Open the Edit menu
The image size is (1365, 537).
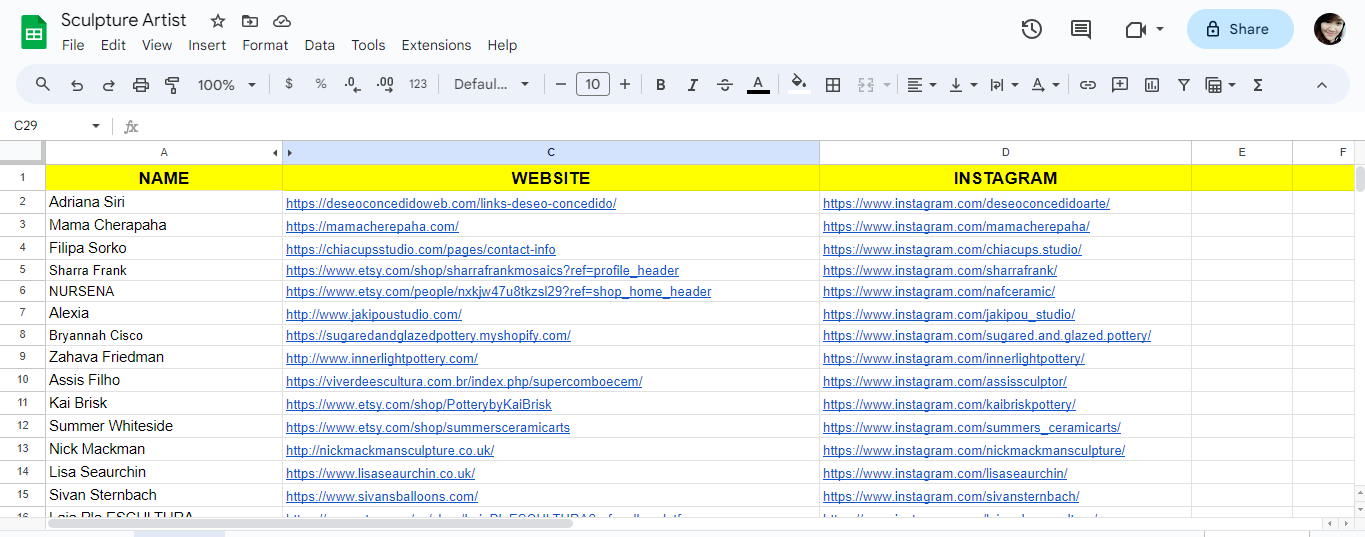[x=113, y=45]
